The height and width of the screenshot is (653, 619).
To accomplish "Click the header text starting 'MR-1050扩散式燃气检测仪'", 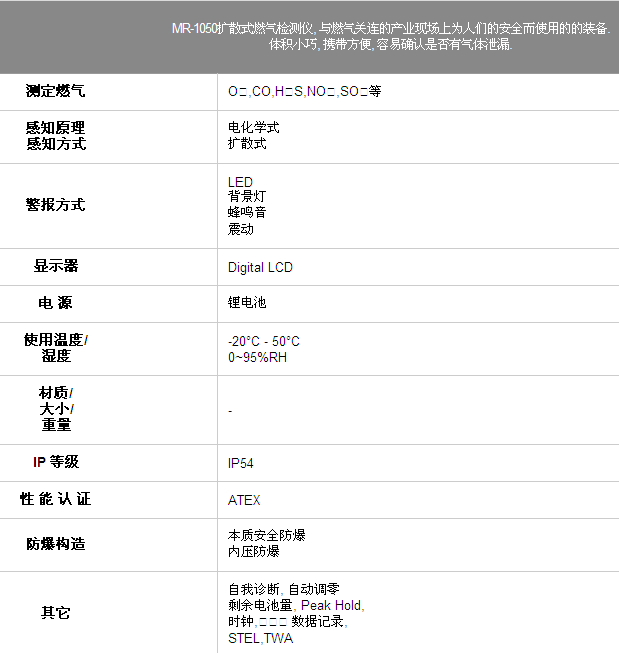I will [391, 28].
